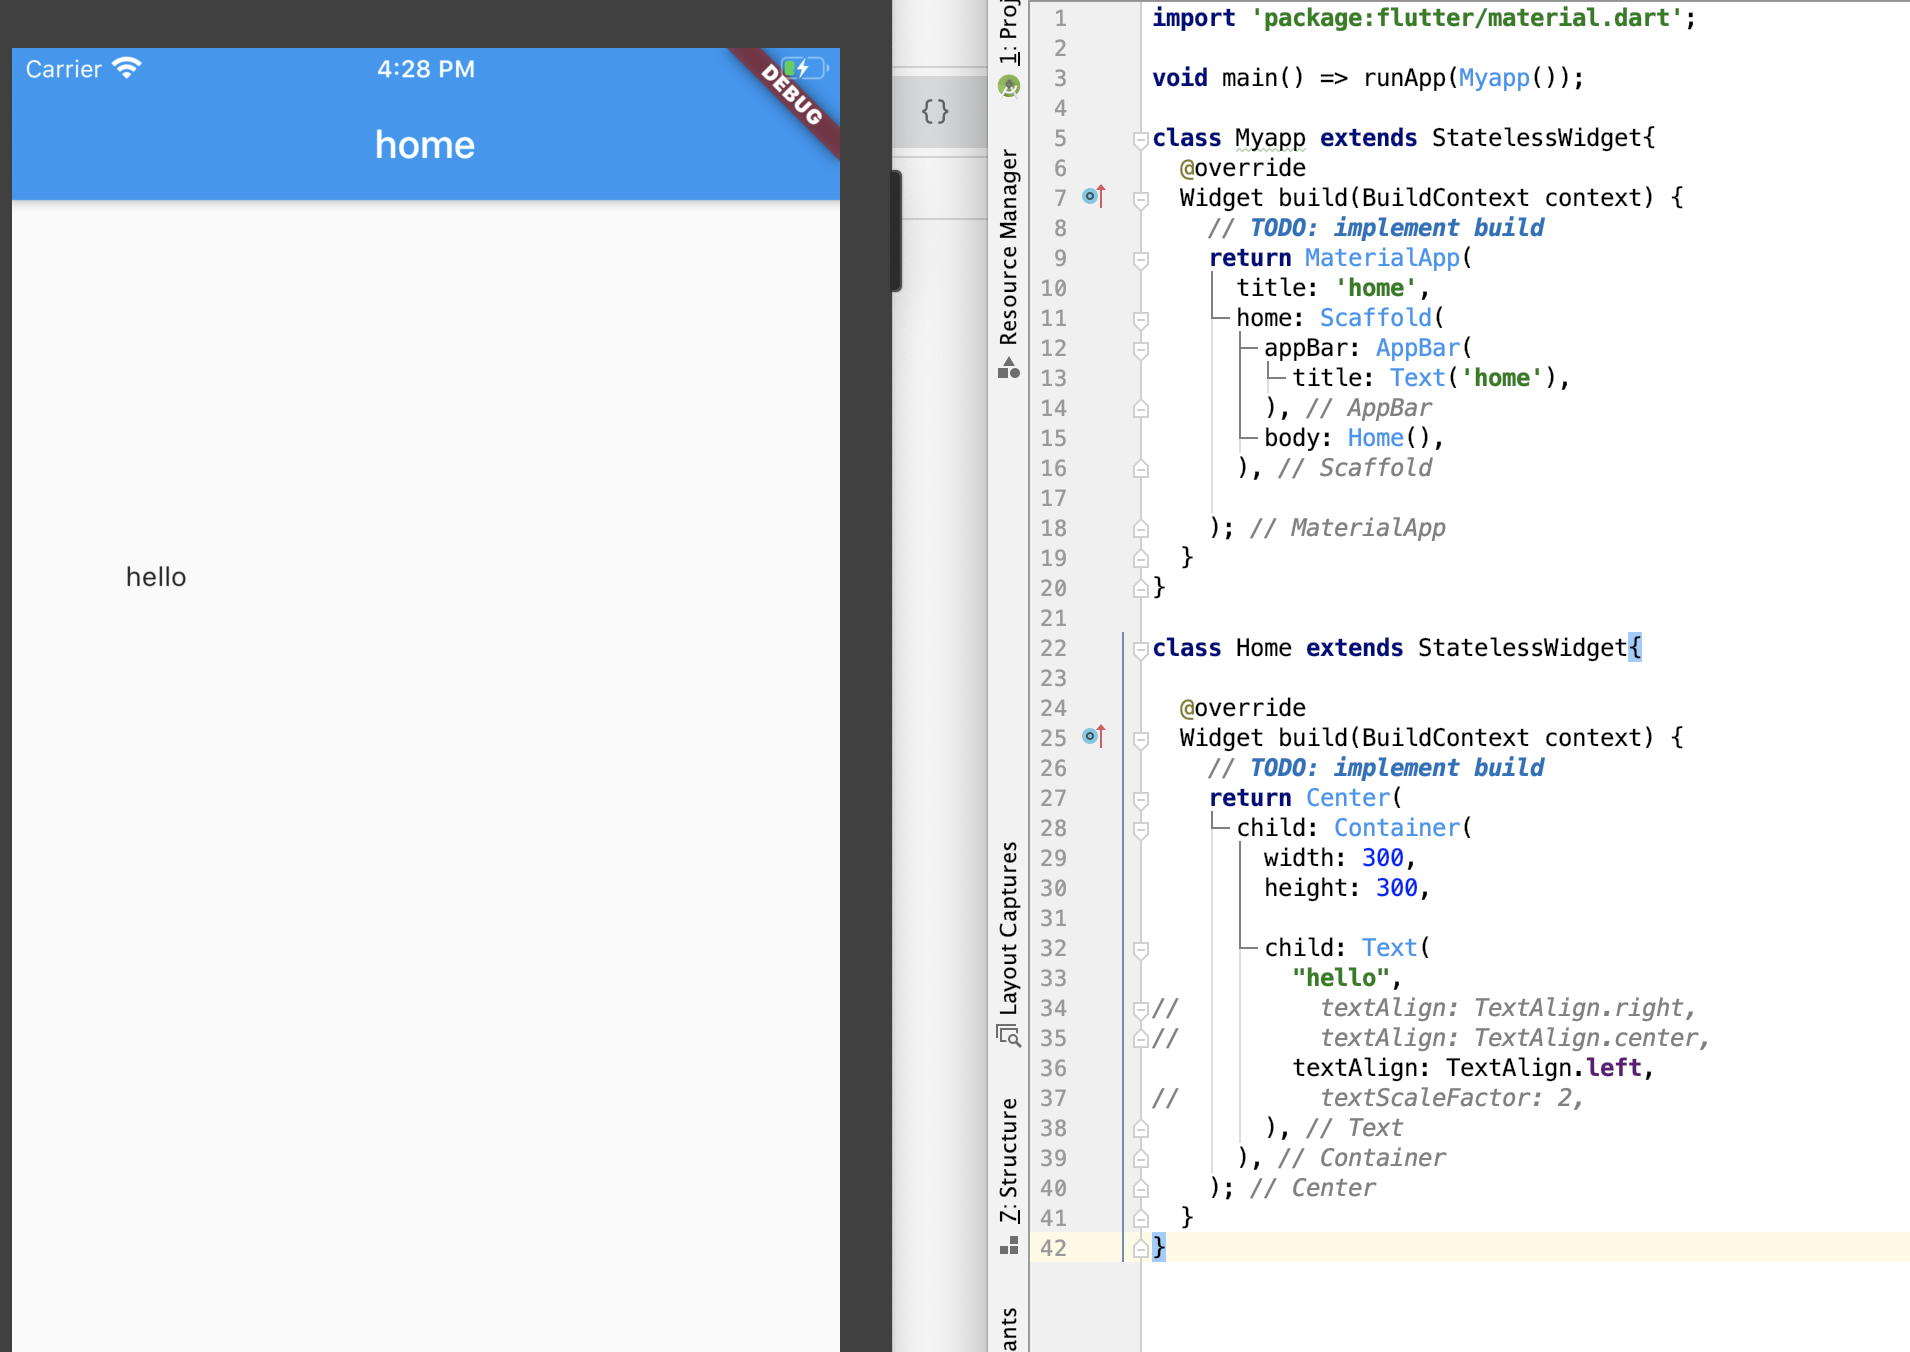1910x1352 pixels.
Task: Click the 'home' string on line 10
Action: pos(1376,288)
